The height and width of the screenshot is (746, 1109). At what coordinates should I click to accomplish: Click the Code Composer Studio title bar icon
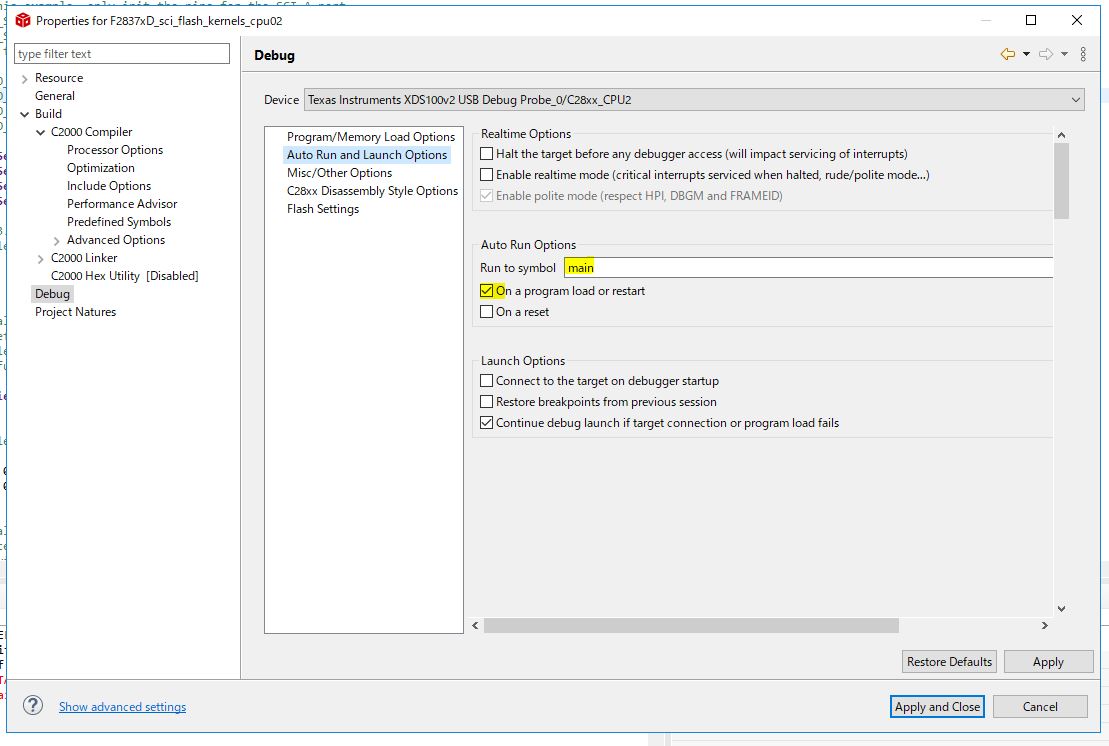(20, 19)
